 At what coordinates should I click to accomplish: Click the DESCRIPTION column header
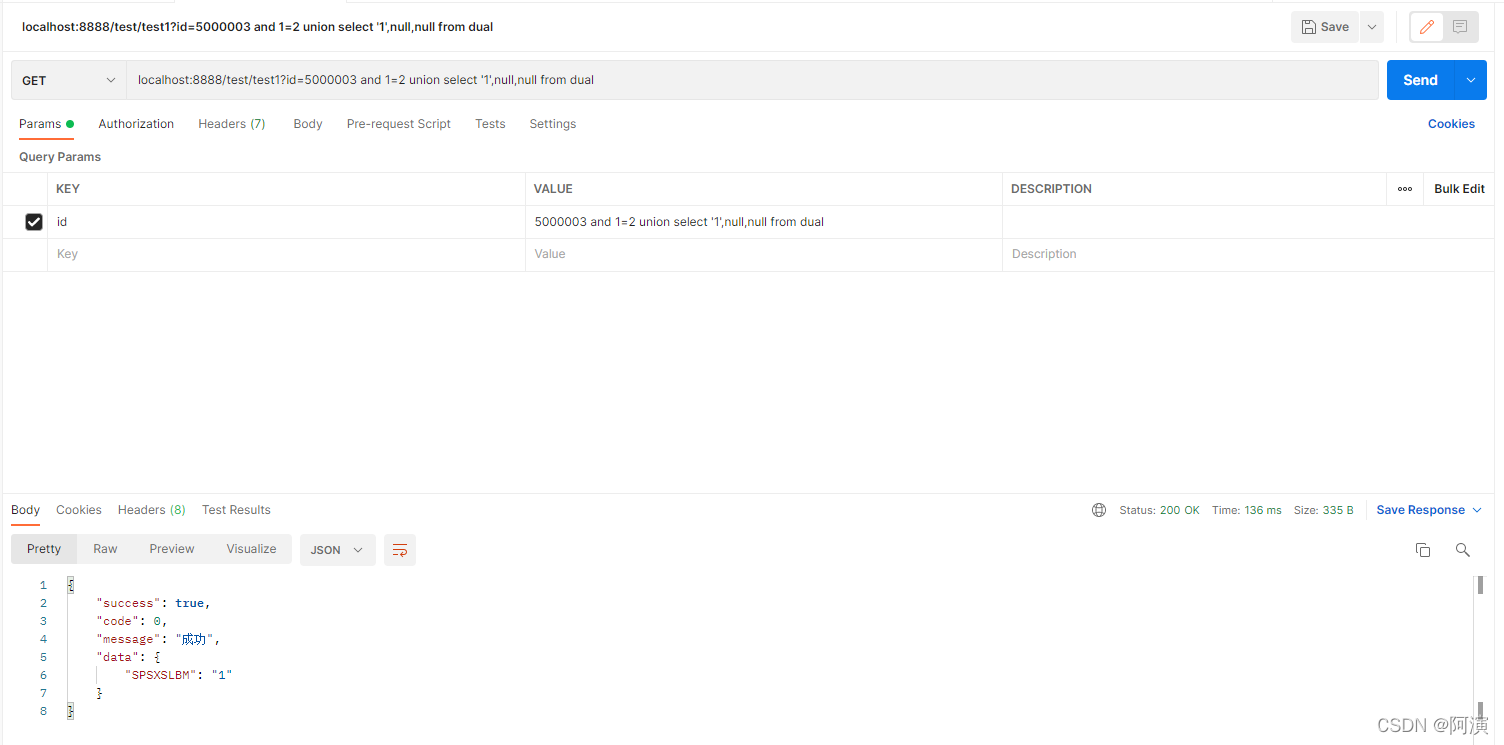click(x=1051, y=189)
